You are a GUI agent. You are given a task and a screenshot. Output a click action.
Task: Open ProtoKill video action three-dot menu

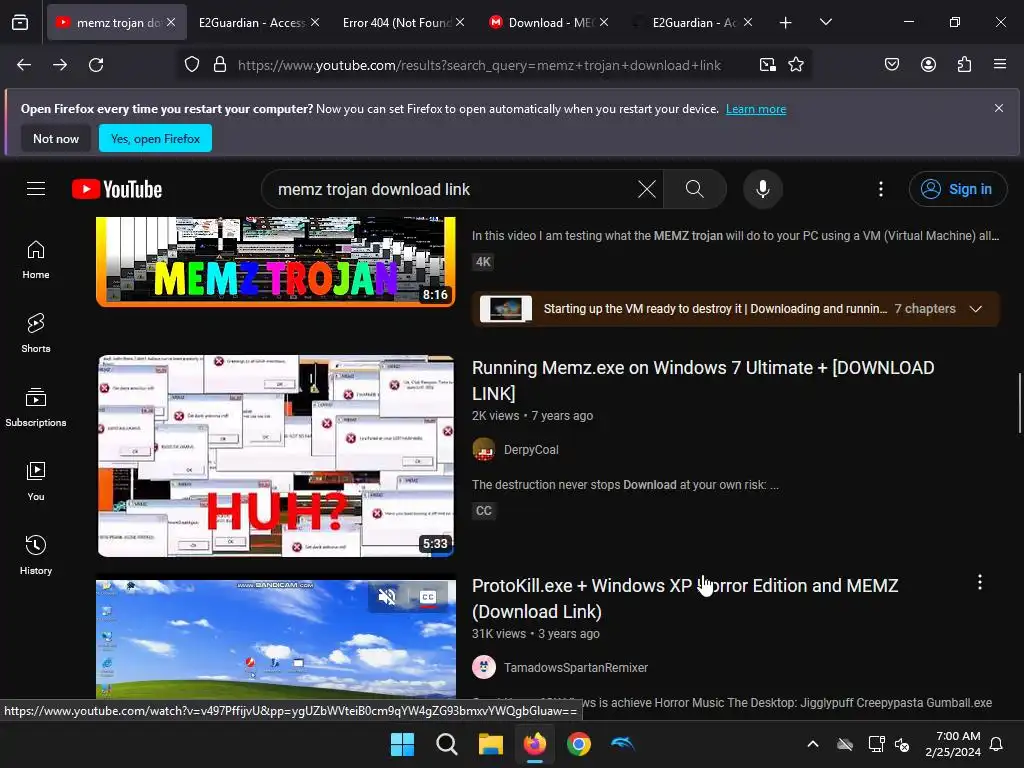point(980,583)
